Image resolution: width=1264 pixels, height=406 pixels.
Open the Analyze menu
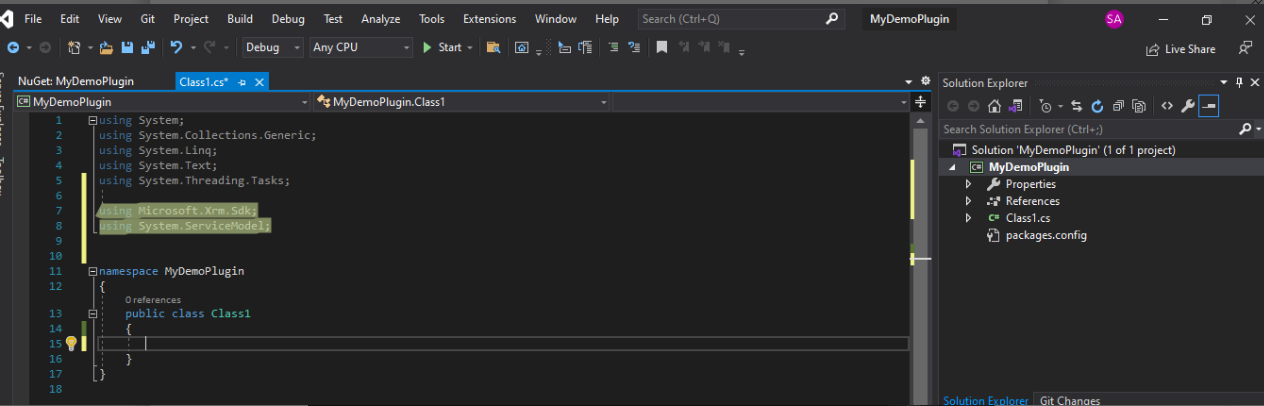(380, 19)
